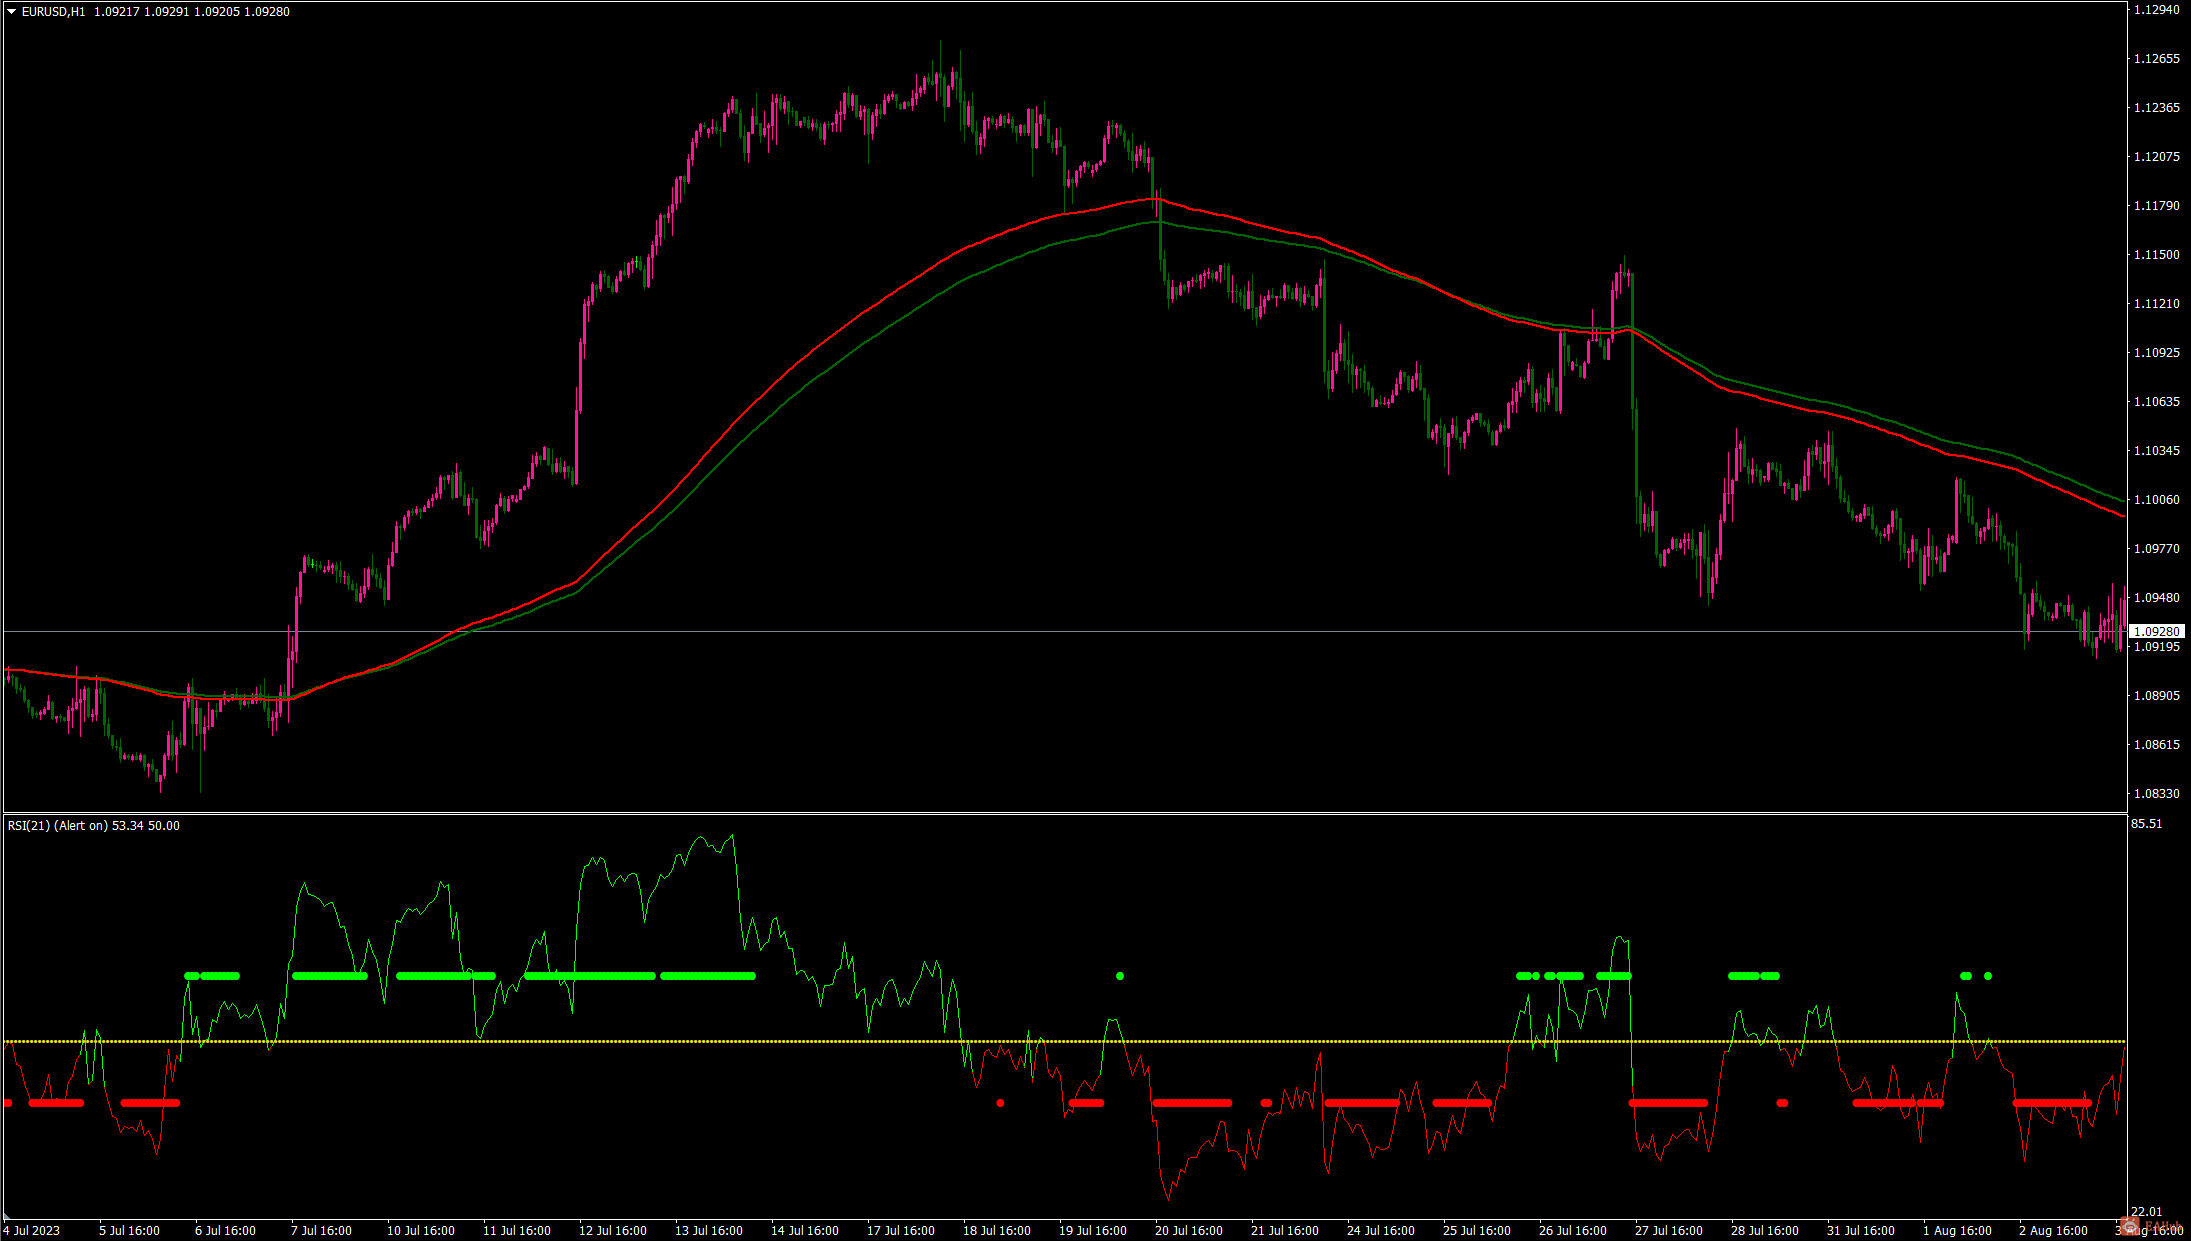Click the current price label 1.09280
2191x1241 pixels.
[x=2158, y=632]
